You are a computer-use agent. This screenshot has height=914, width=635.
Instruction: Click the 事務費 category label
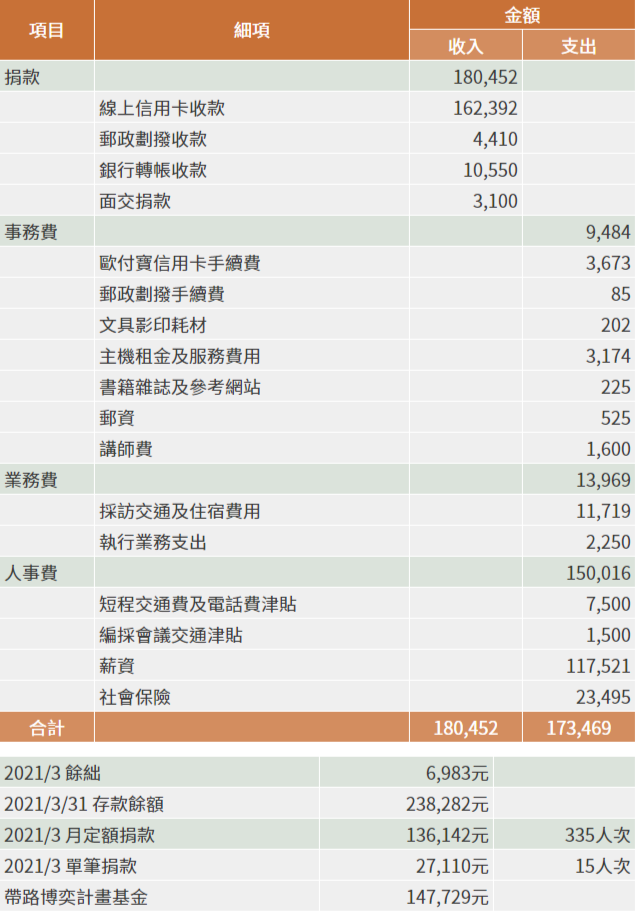tap(31, 232)
